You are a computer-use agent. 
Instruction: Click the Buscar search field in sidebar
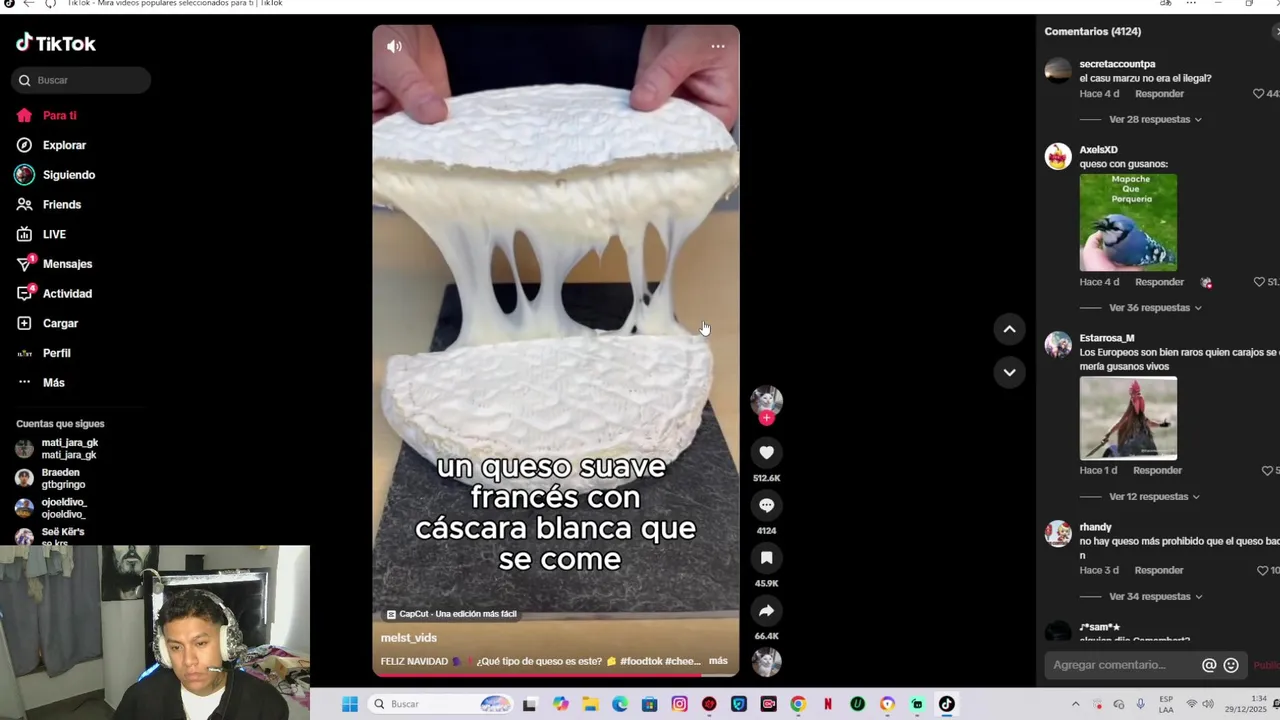[x=81, y=80]
